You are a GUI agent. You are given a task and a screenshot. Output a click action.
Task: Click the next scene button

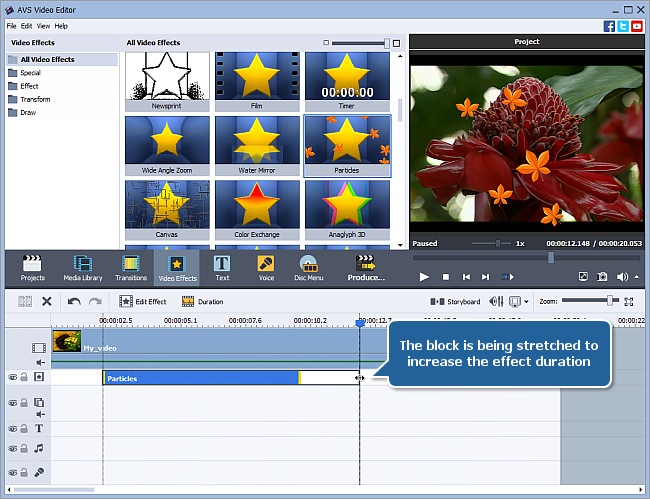coord(508,276)
